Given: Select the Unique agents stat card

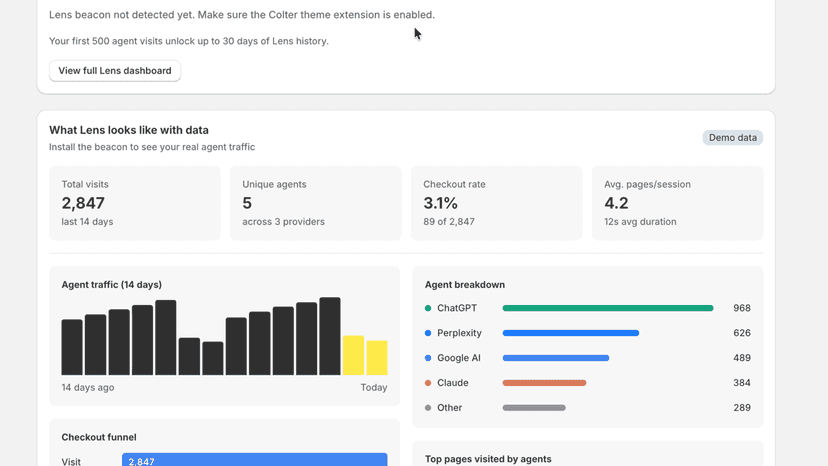Looking at the screenshot, I should click(x=316, y=203).
